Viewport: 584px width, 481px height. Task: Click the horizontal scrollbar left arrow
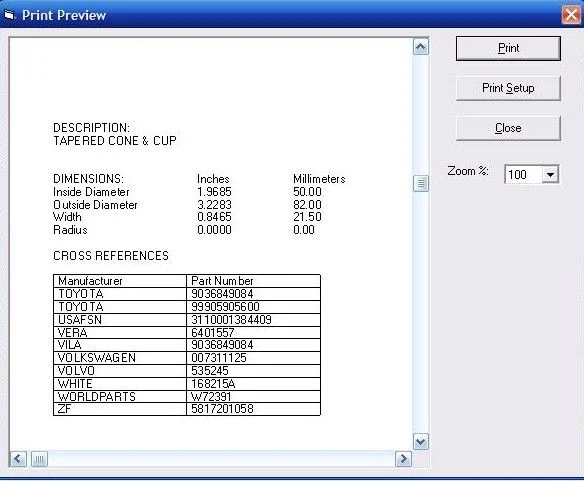[18, 459]
